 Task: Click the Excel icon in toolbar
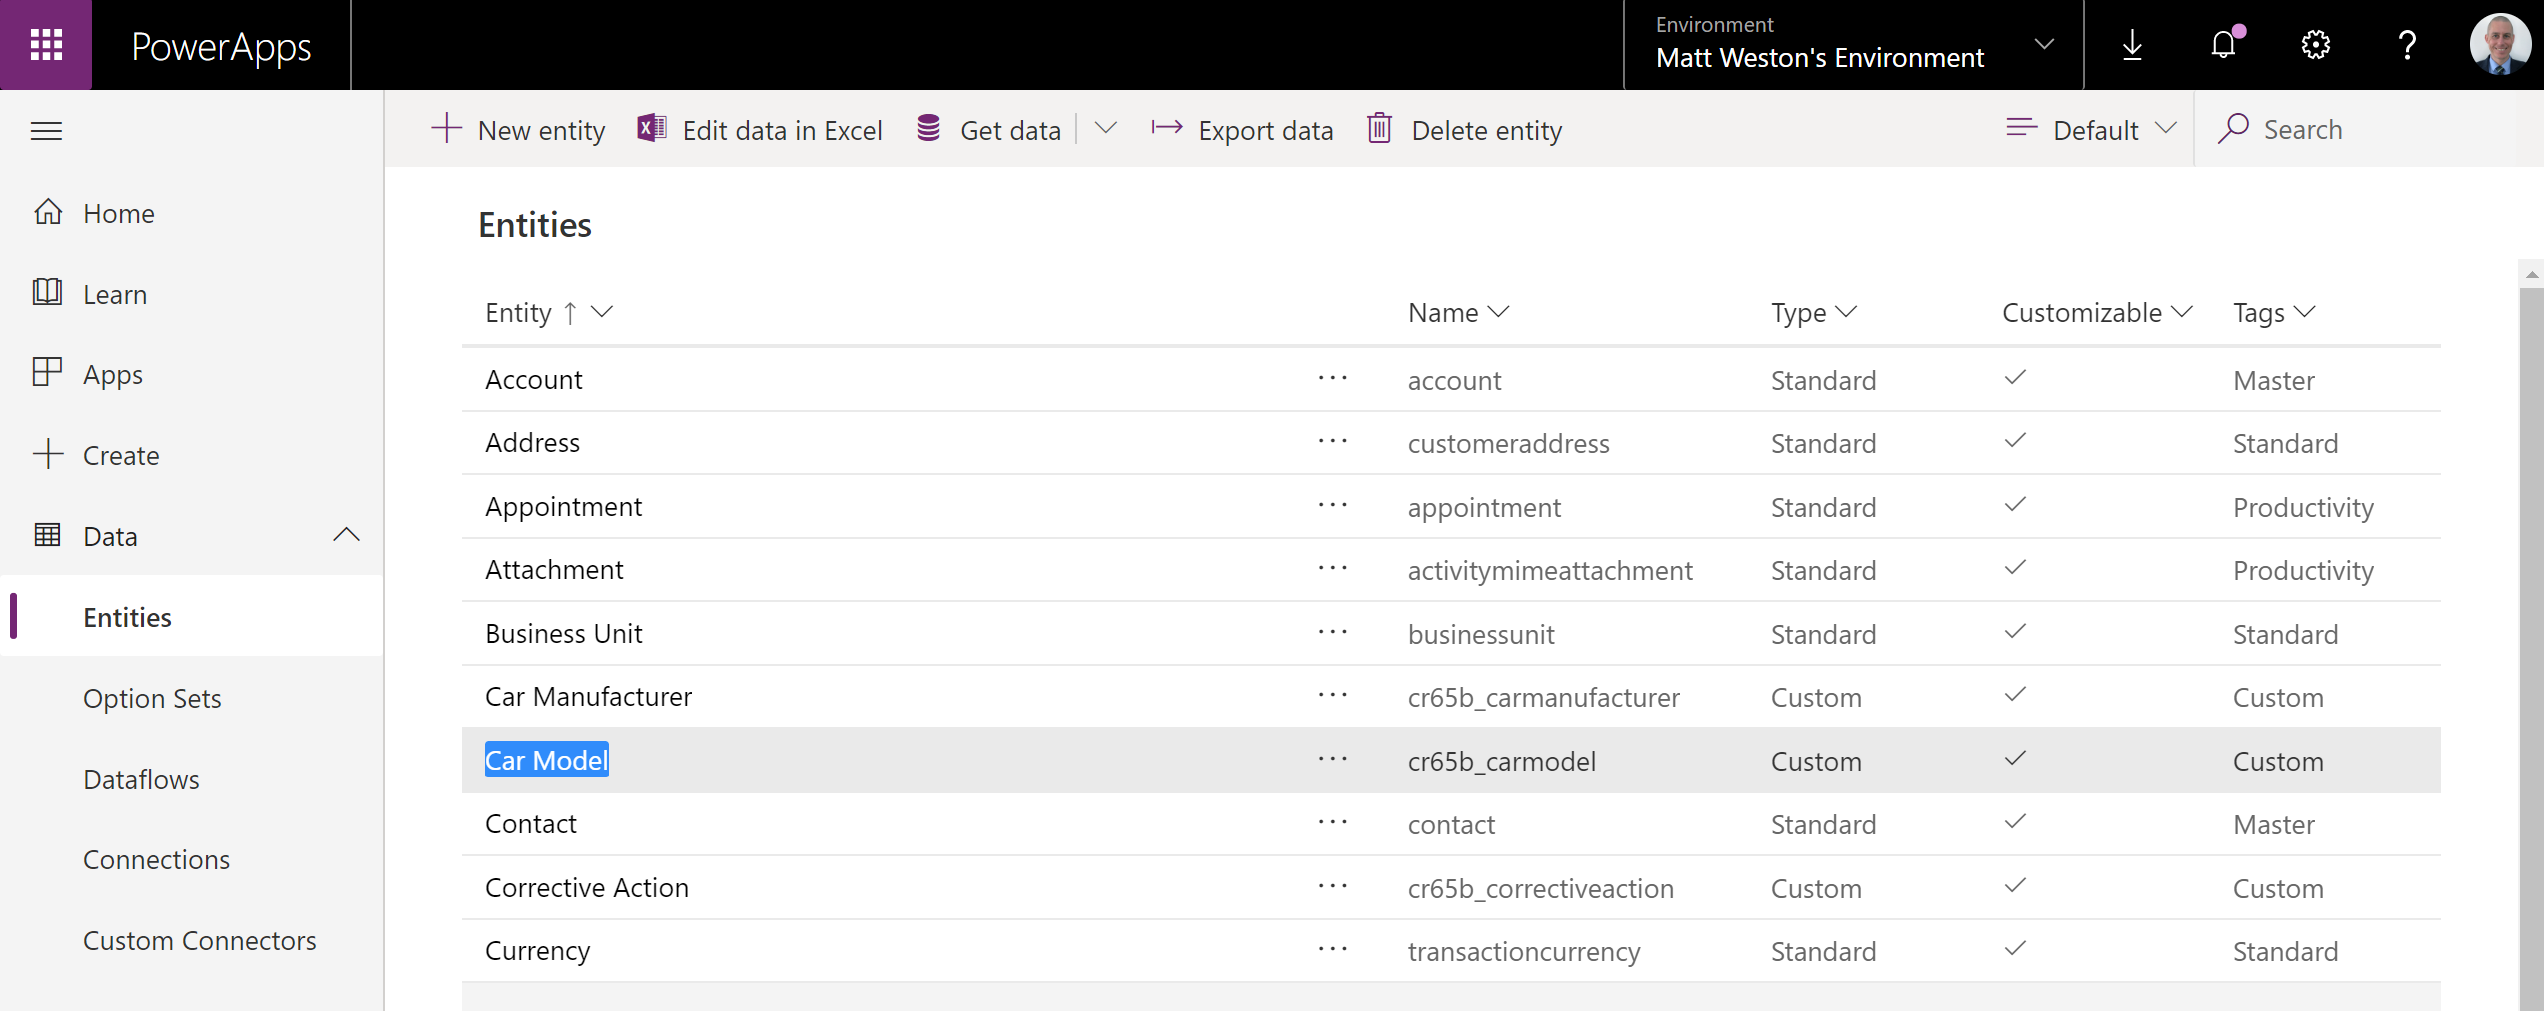pos(652,129)
